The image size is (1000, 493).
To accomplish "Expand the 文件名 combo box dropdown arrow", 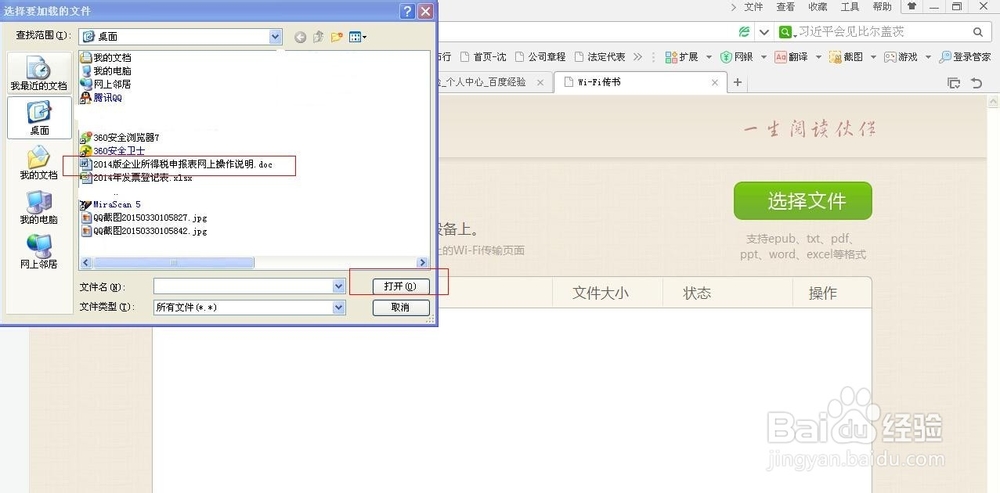I will pos(339,287).
